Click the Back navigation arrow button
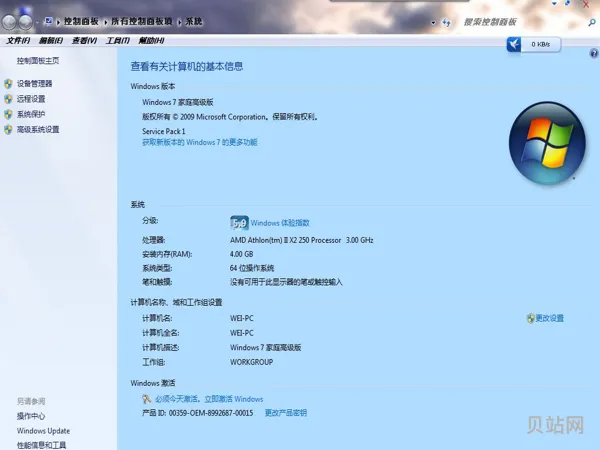The image size is (600, 450). point(9,22)
